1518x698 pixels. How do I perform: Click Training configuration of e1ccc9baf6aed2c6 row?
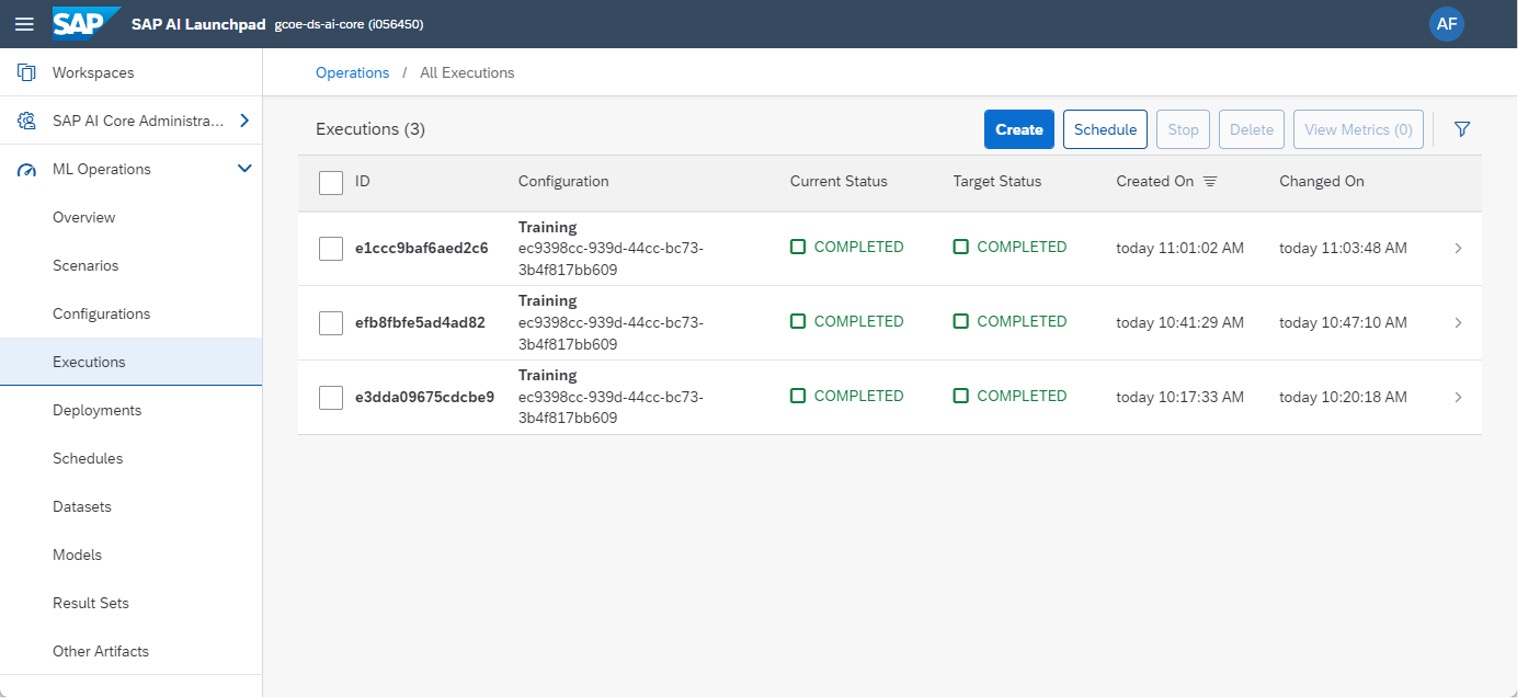(547, 227)
